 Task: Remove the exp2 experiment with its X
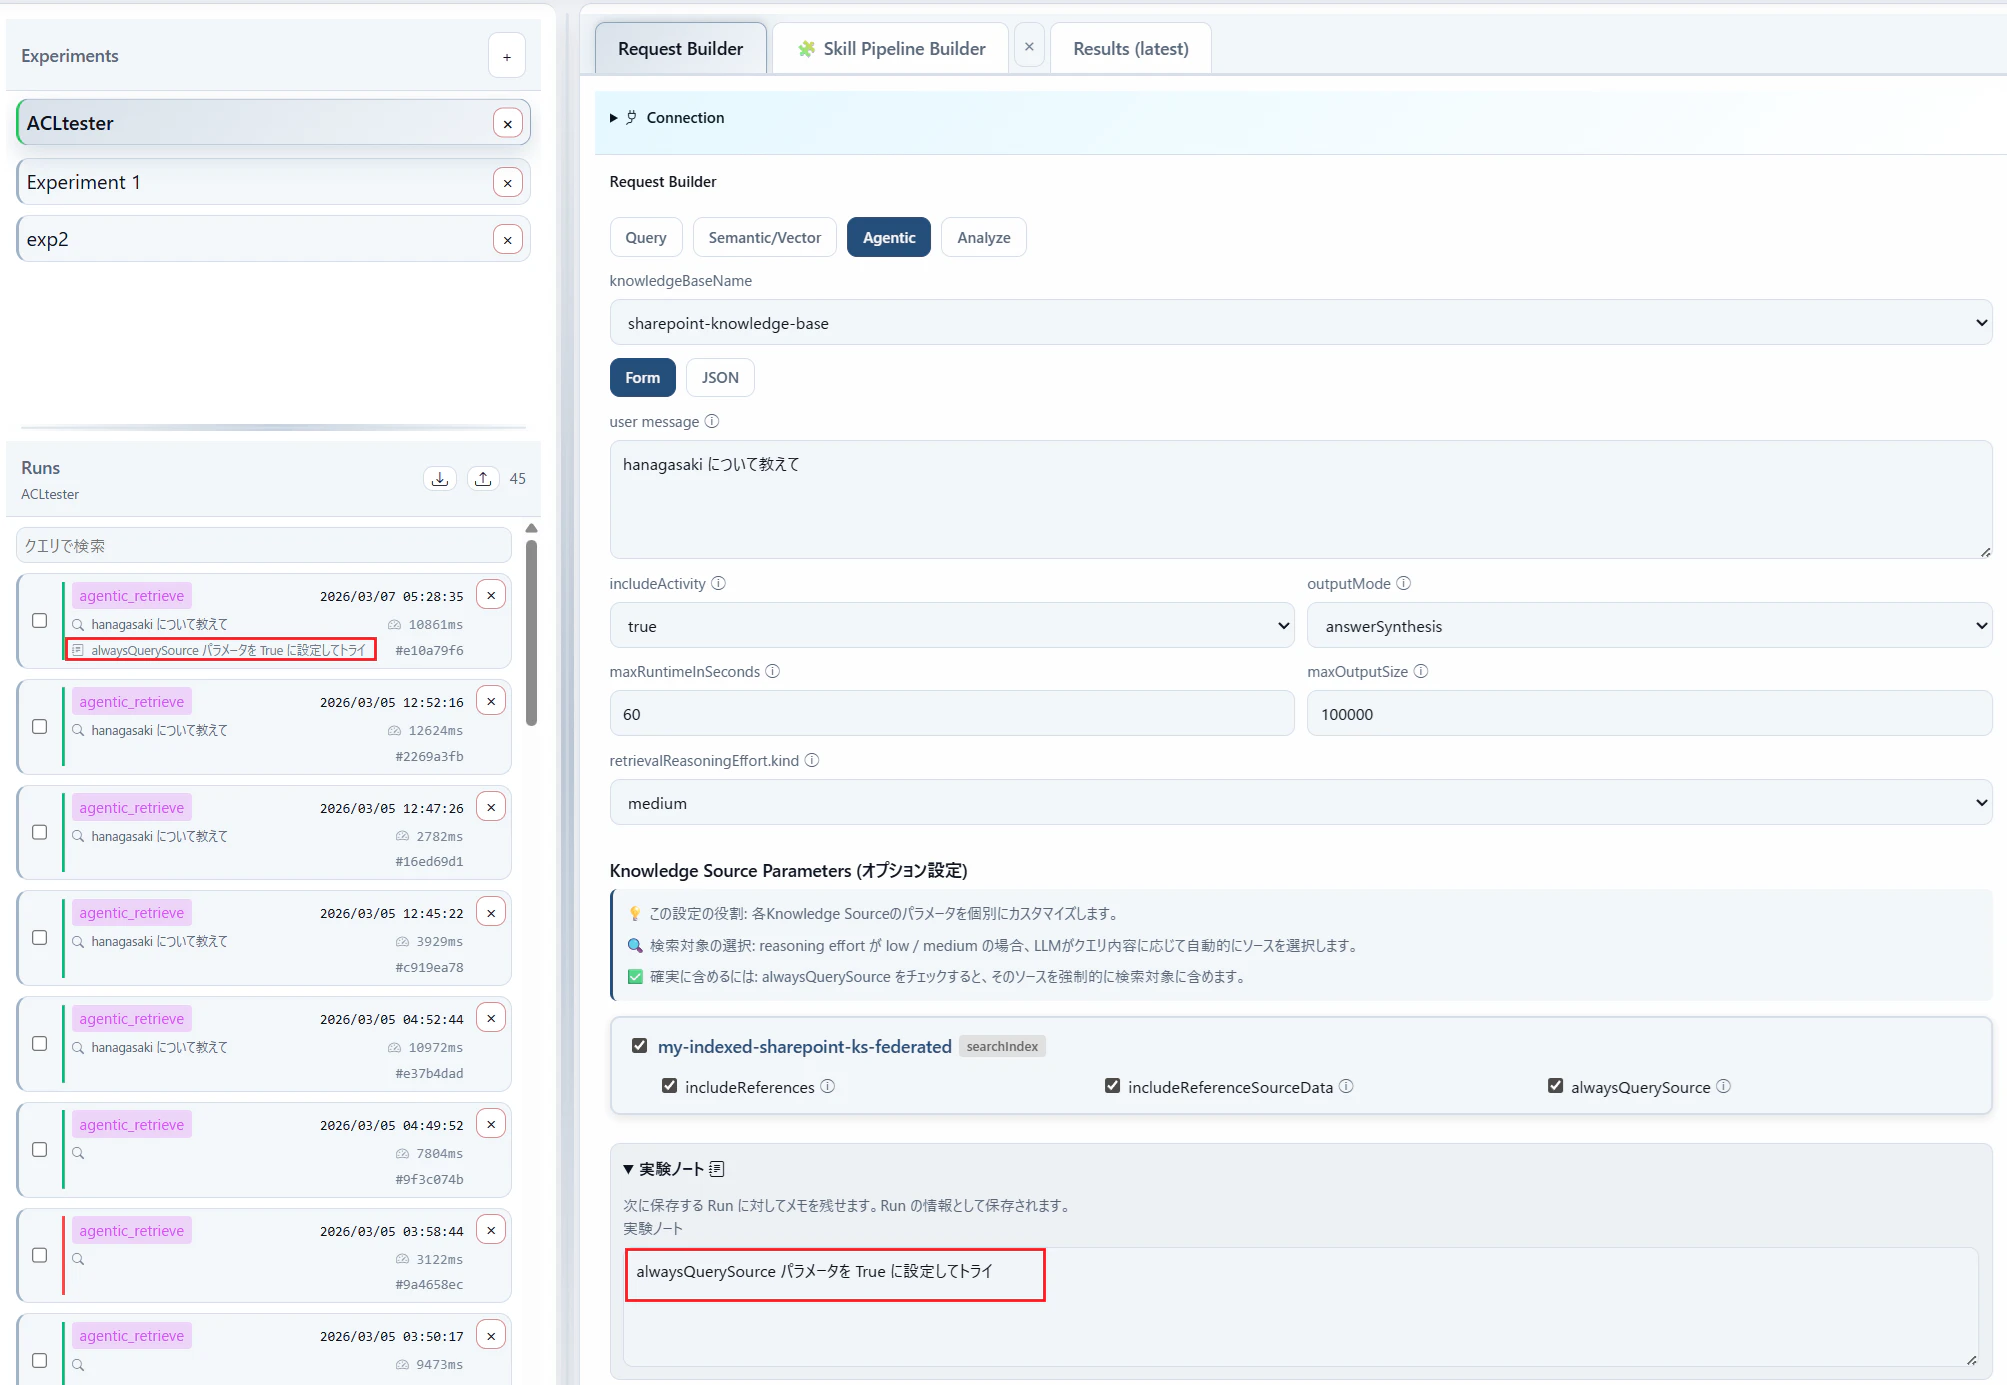coord(508,240)
